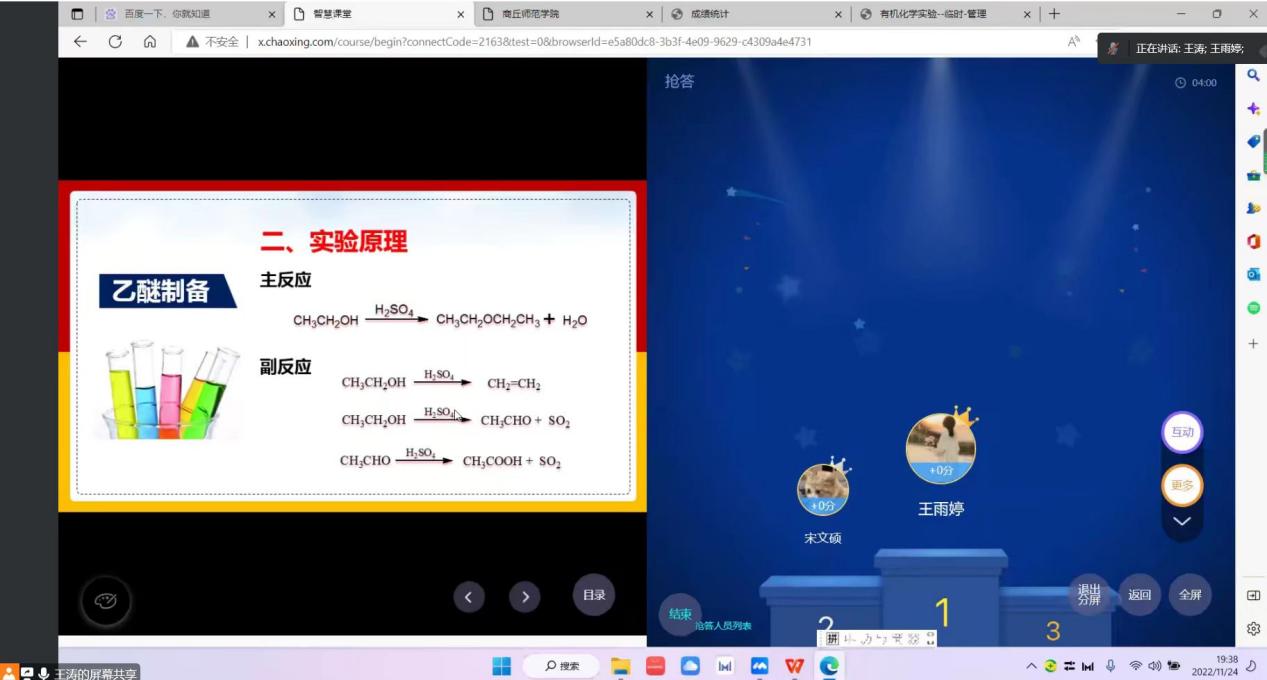Open a new browser tab
The image size is (1267, 680).
pyautogui.click(x=1054, y=14)
